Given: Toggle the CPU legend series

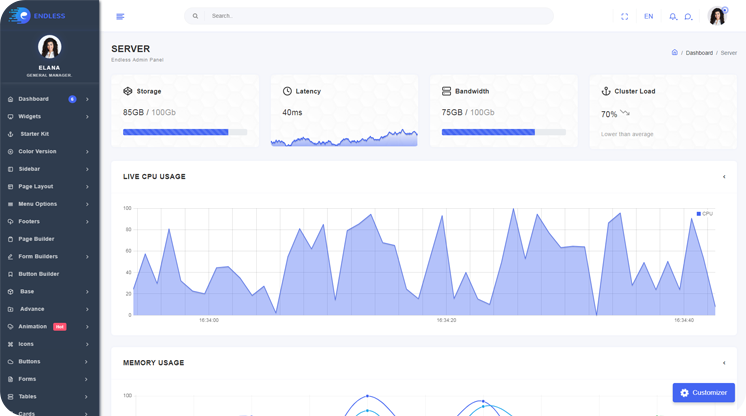Looking at the screenshot, I should pos(705,214).
